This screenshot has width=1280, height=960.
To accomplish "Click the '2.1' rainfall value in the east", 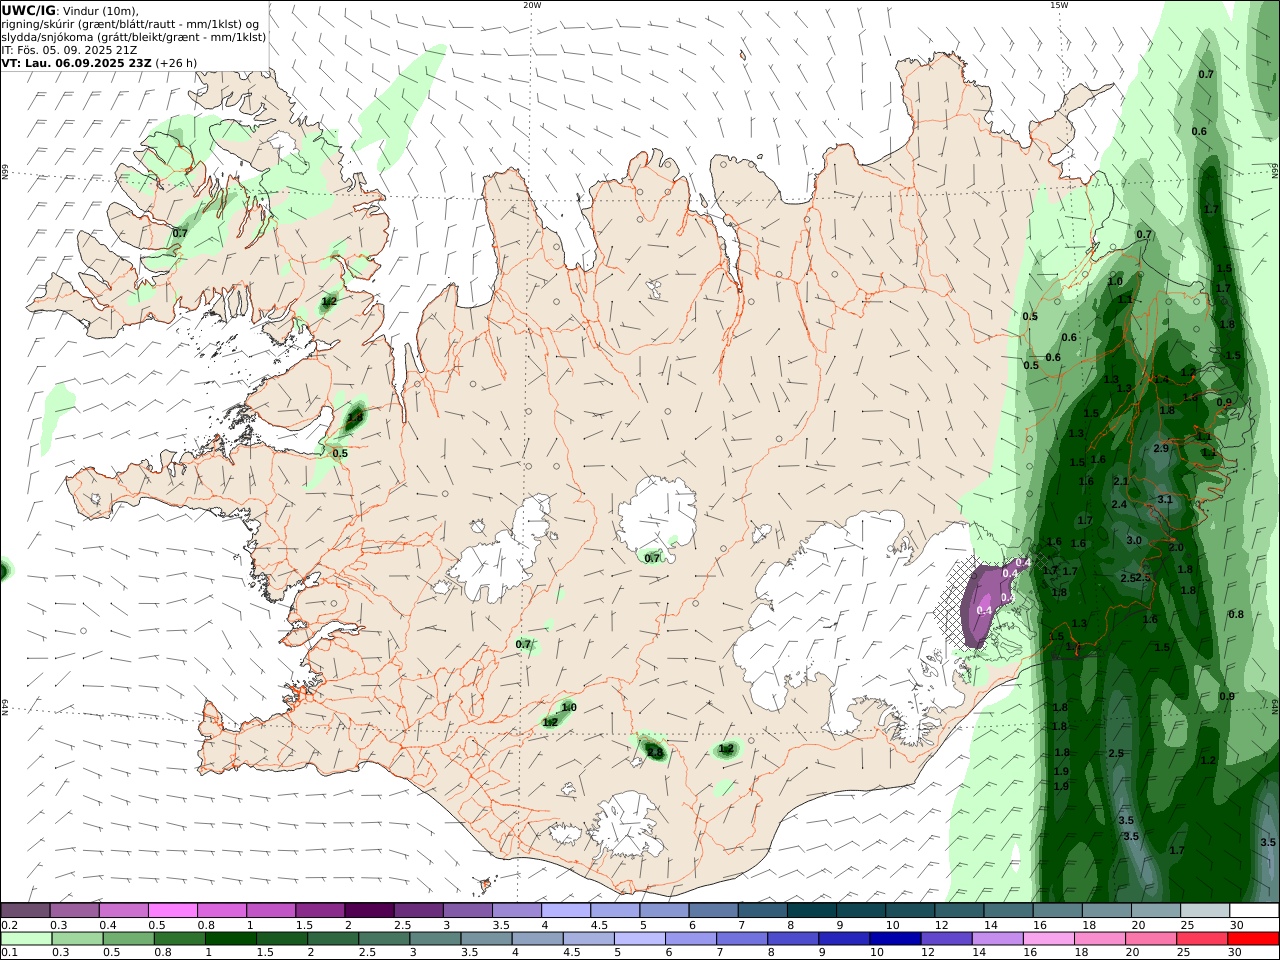I will pyautogui.click(x=1121, y=481).
